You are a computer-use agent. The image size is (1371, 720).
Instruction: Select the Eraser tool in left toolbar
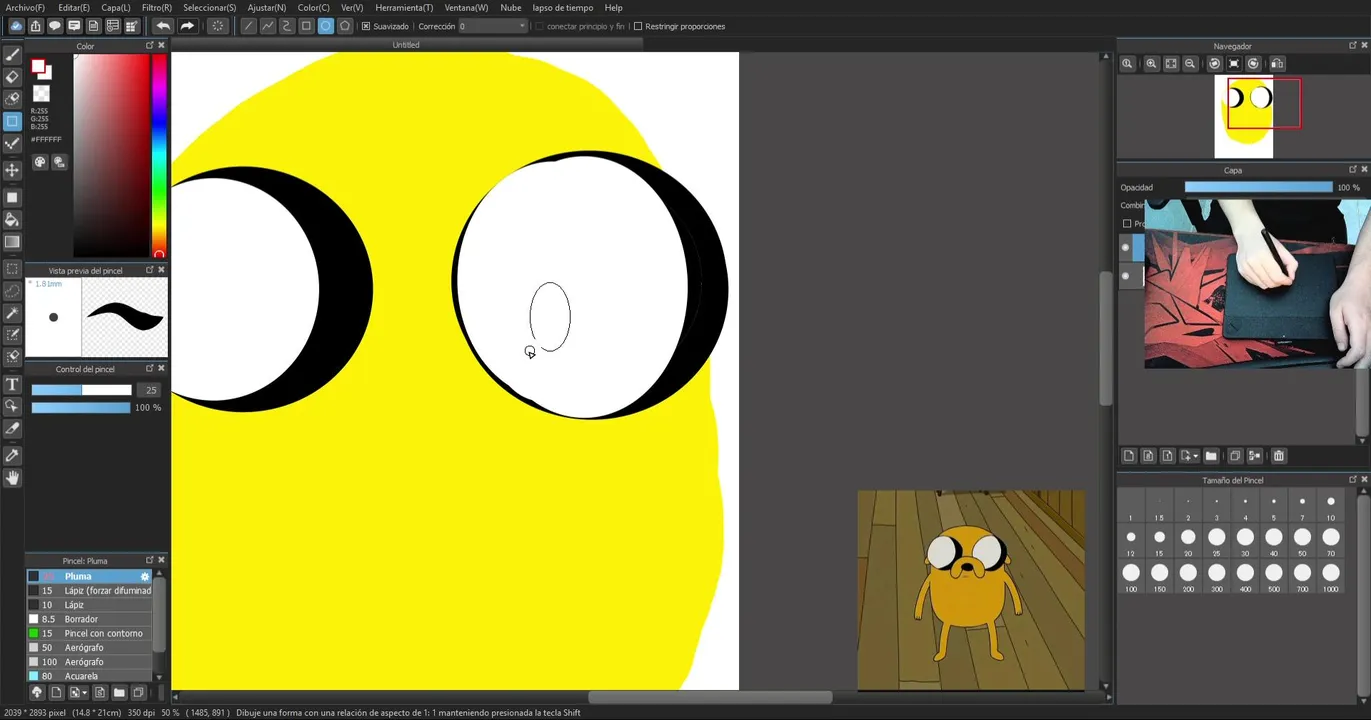pos(12,77)
